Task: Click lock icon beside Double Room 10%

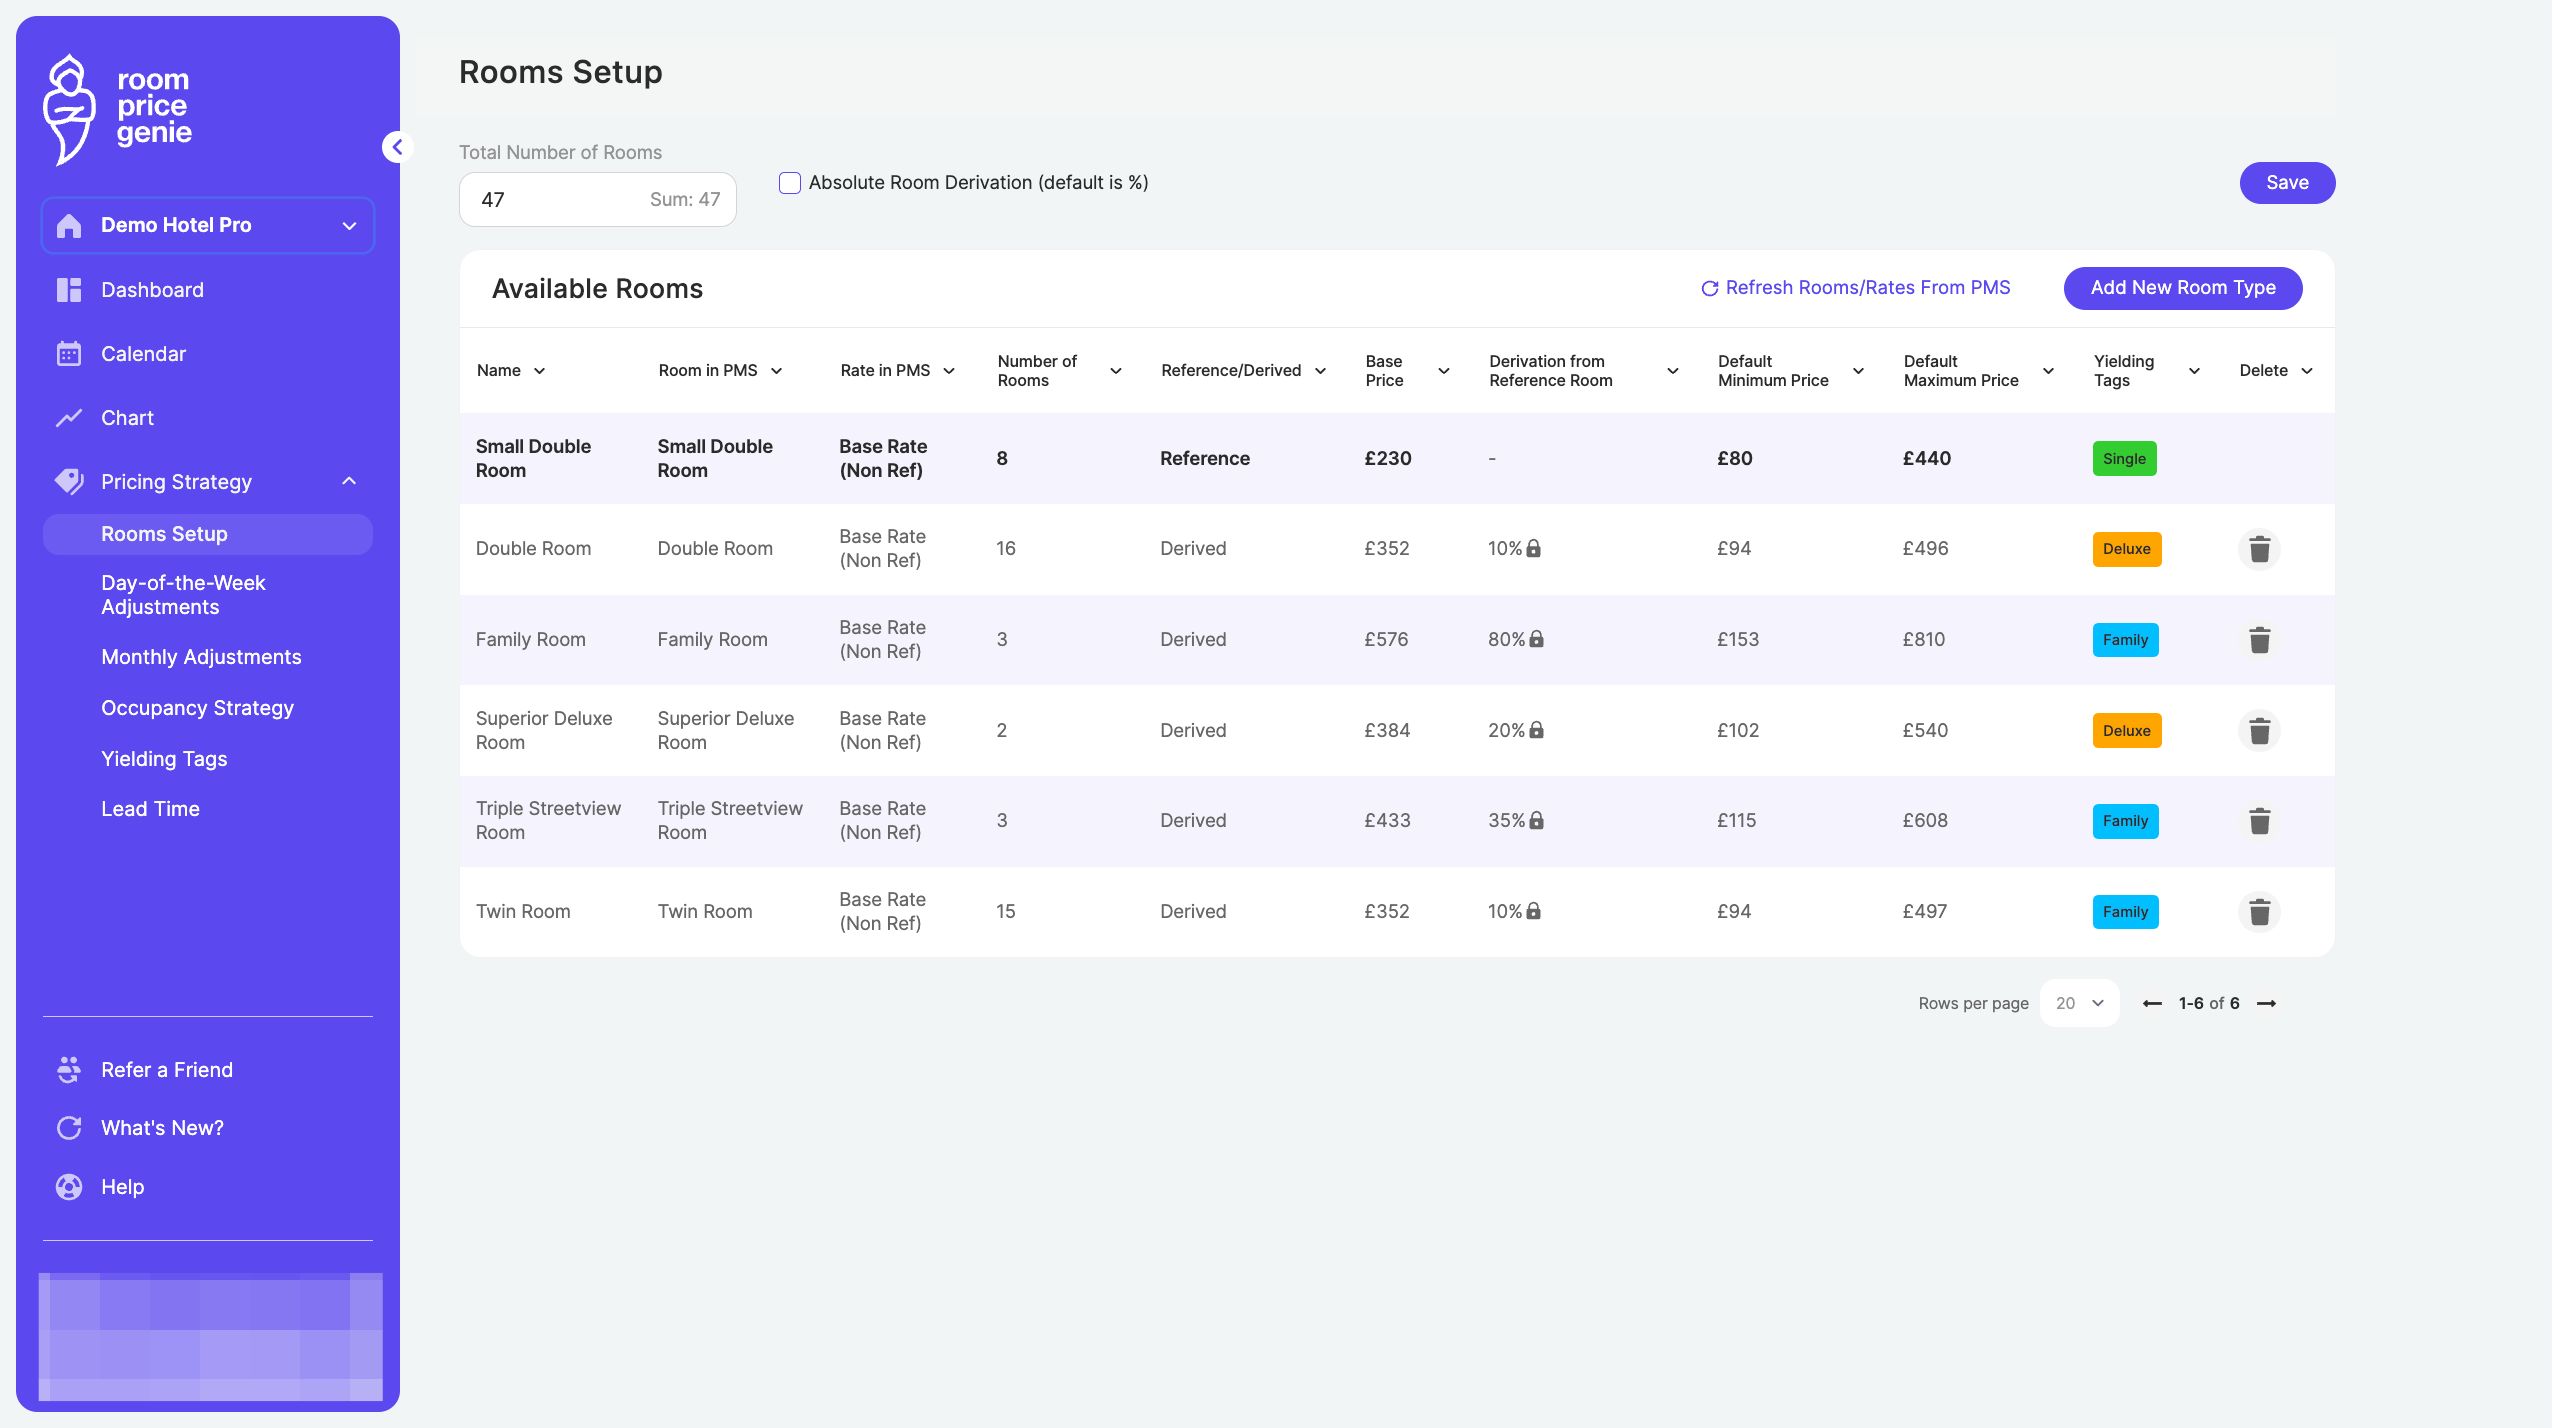Action: (x=1534, y=548)
